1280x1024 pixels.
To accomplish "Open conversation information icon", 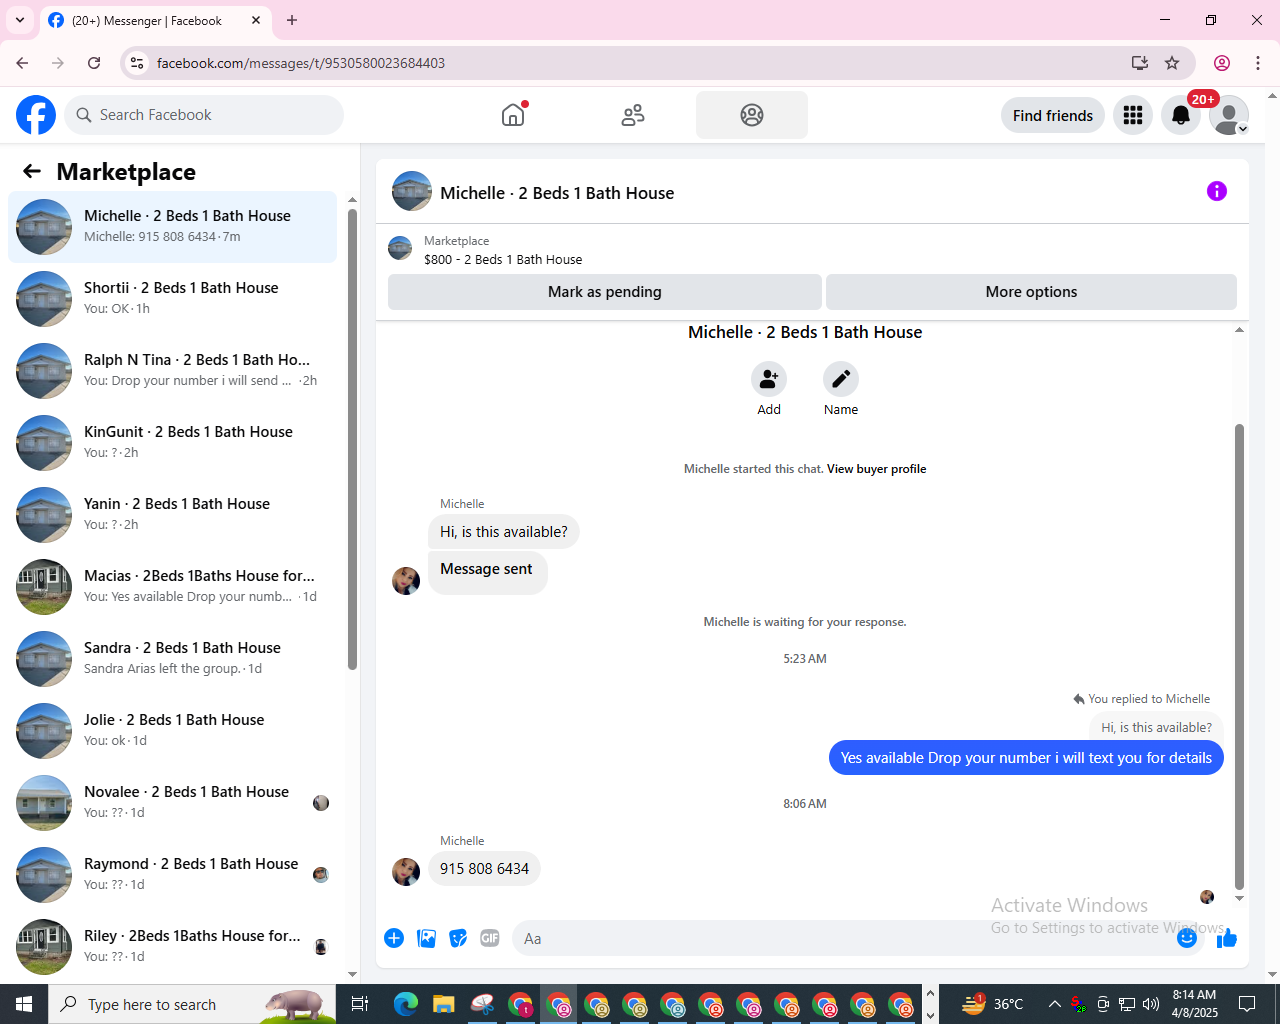I will click(1217, 191).
